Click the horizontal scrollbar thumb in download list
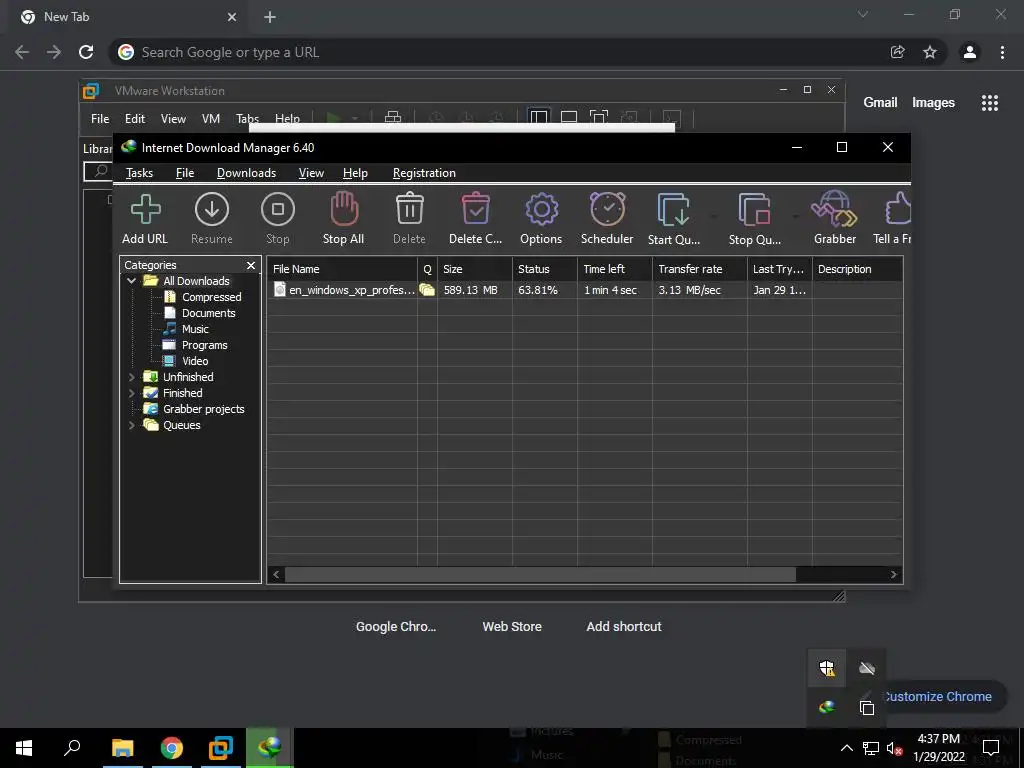 (x=540, y=575)
